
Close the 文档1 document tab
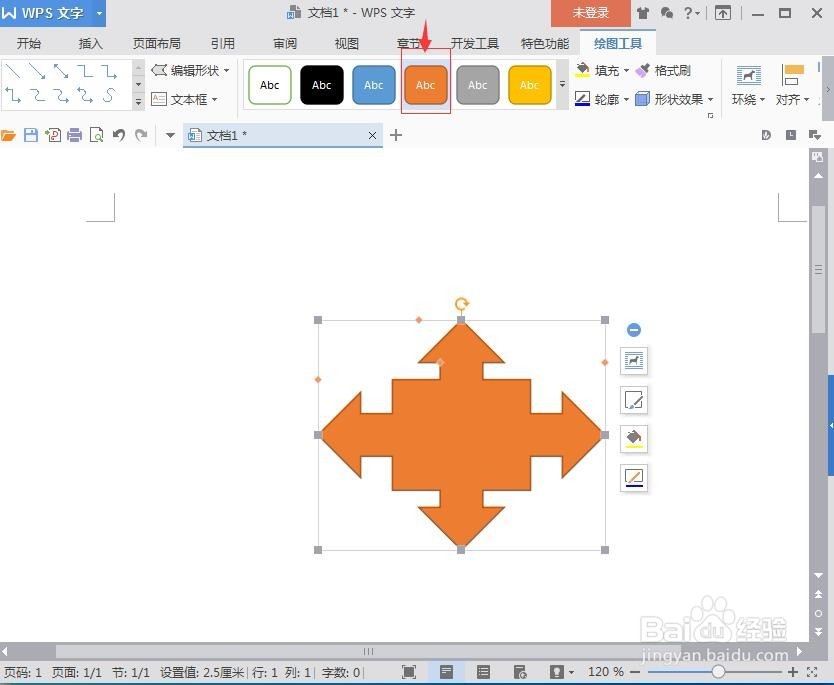[372, 135]
